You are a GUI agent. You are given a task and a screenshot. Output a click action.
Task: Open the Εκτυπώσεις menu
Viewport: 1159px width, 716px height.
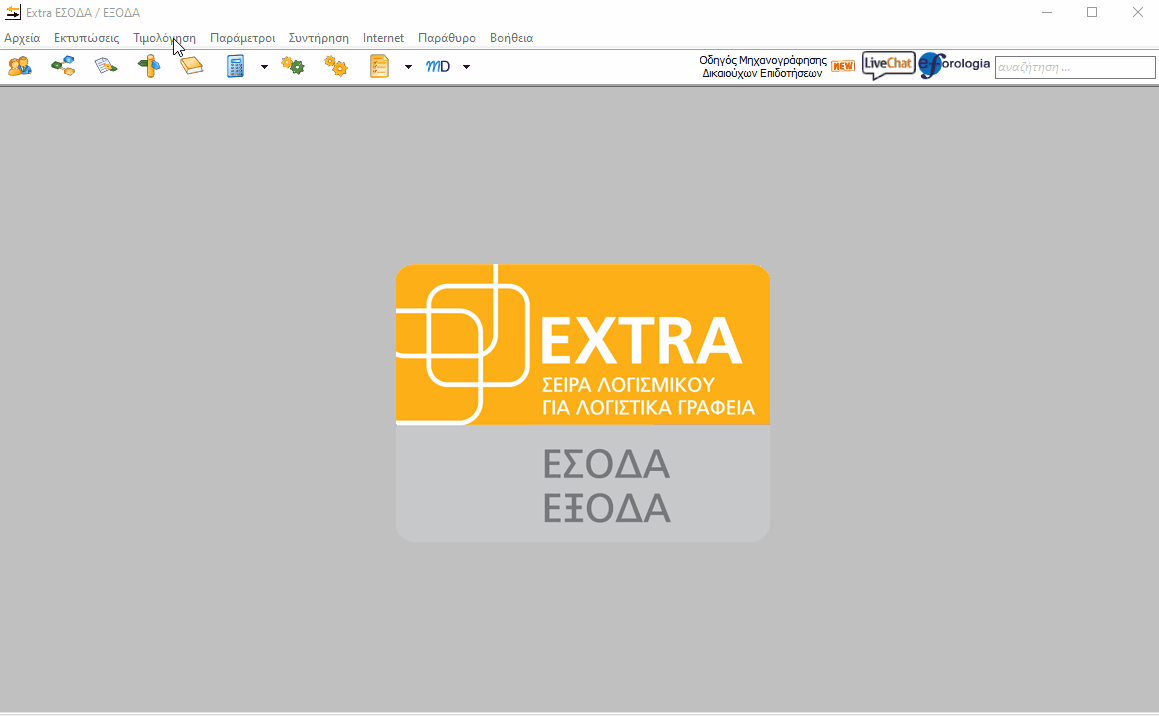point(86,38)
